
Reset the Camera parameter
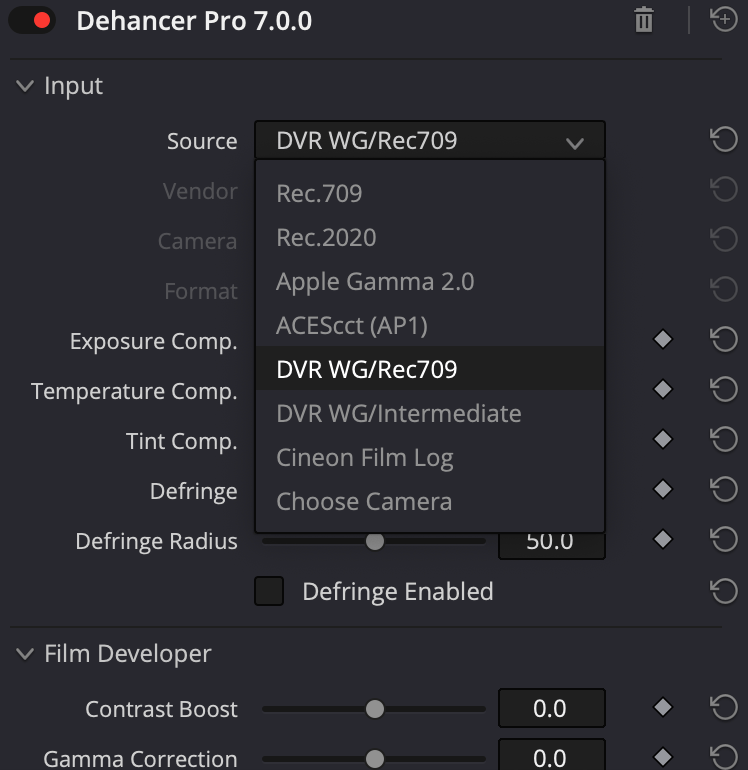tap(724, 240)
